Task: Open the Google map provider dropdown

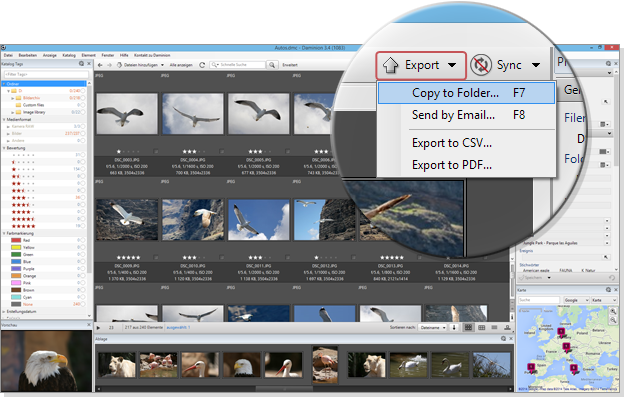Action: click(x=587, y=300)
